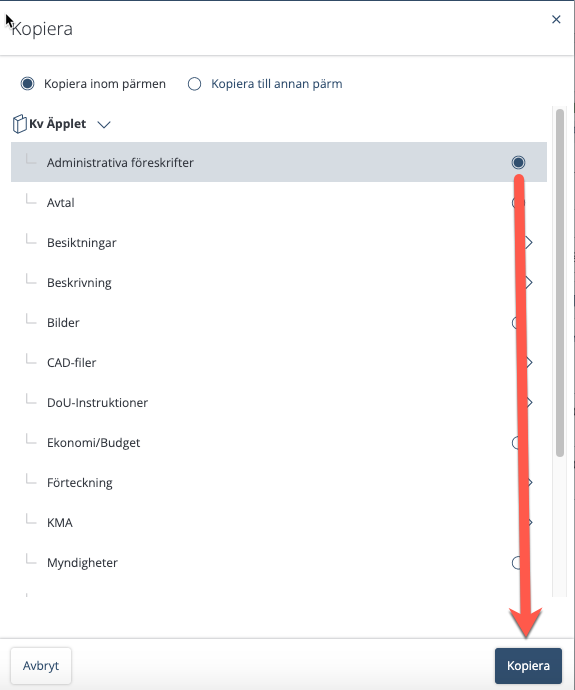Choose the Myndigheter folder
Viewport: 575px width, 690px height.
coord(279,563)
